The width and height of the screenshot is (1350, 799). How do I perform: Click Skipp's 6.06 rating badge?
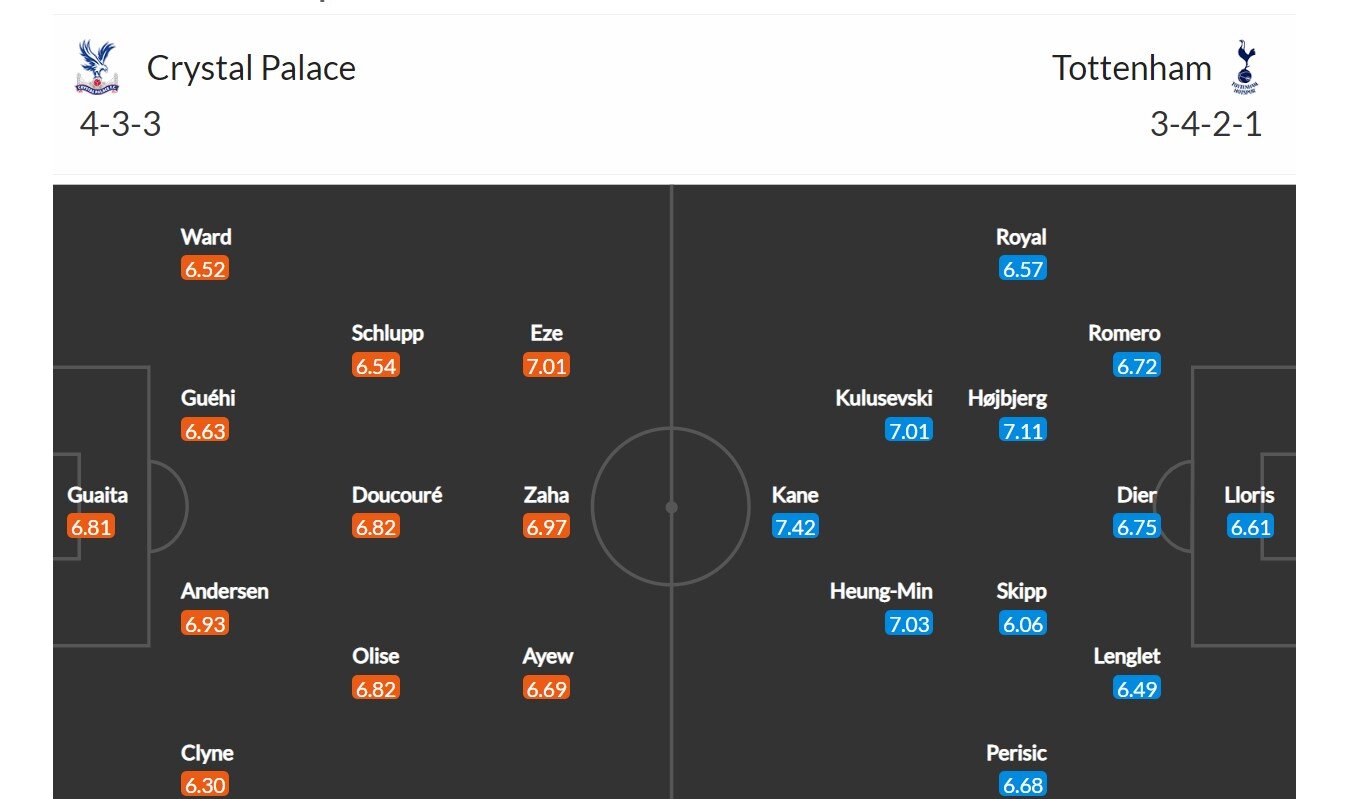click(1023, 624)
